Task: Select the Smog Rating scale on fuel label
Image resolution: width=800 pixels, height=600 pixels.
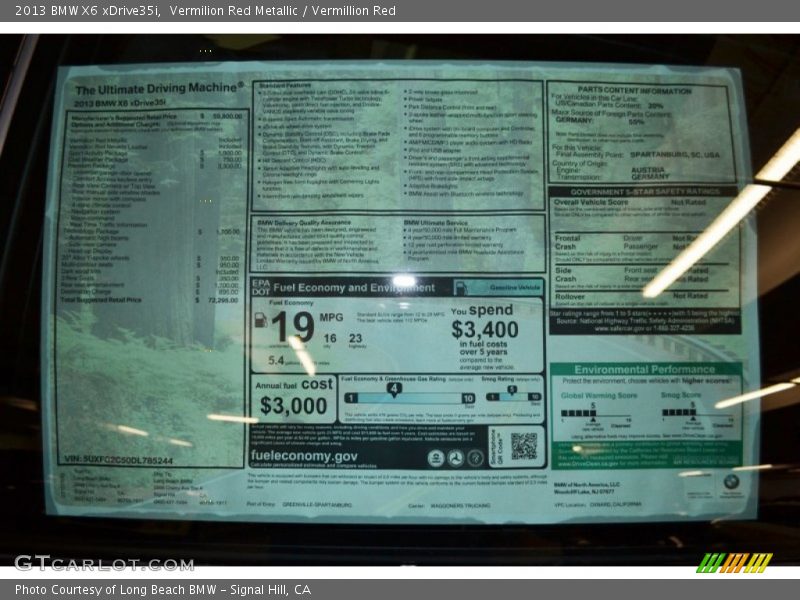Action: 513,395
